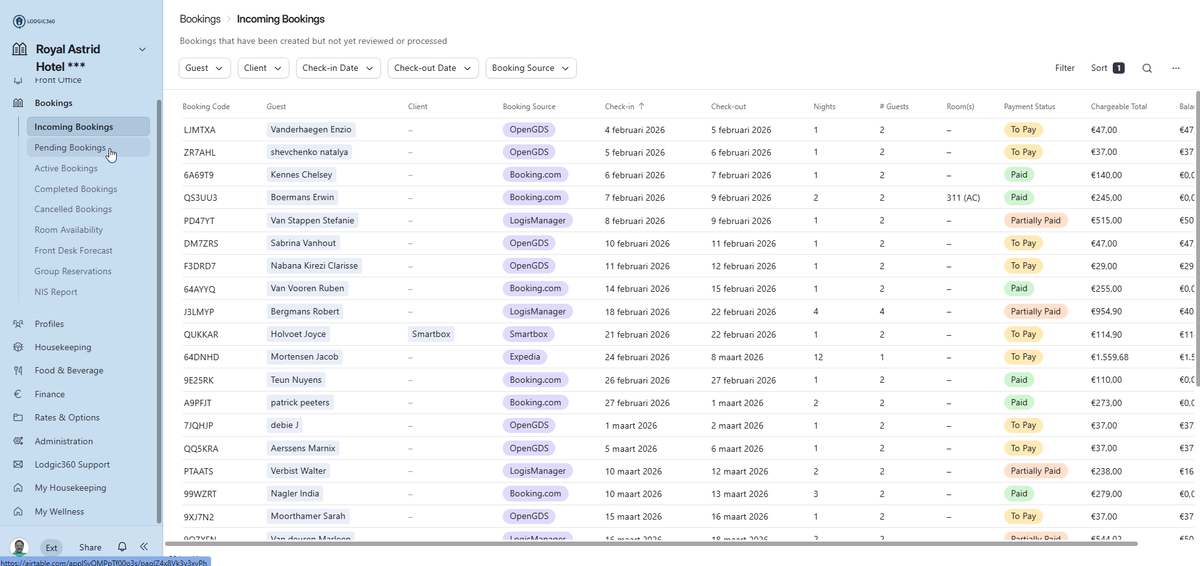The height and width of the screenshot is (566, 1200).
Task: Click the Booking Code column header
Action: click(x=206, y=106)
